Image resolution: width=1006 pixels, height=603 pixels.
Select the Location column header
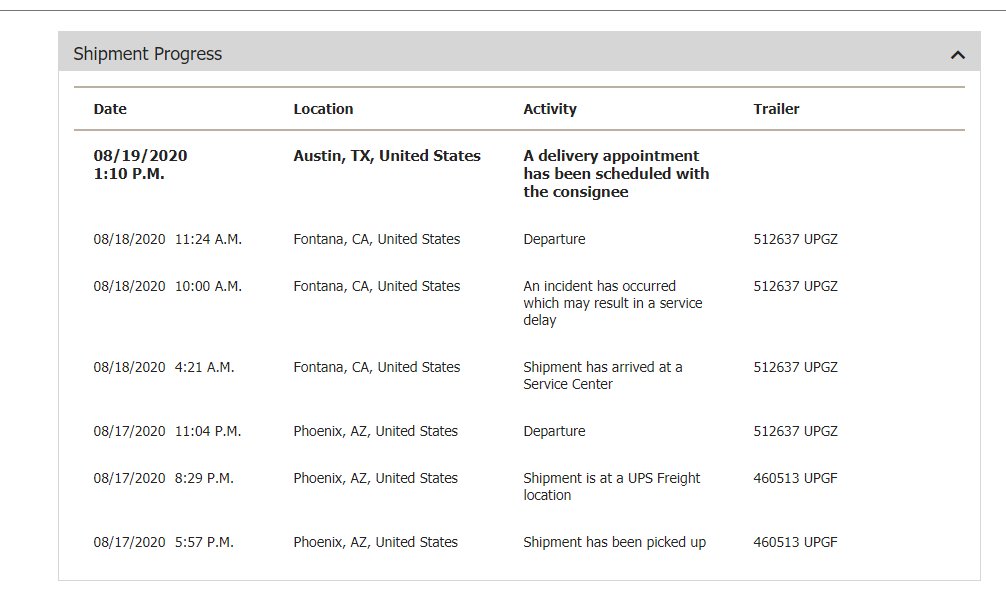tap(323, 109)
